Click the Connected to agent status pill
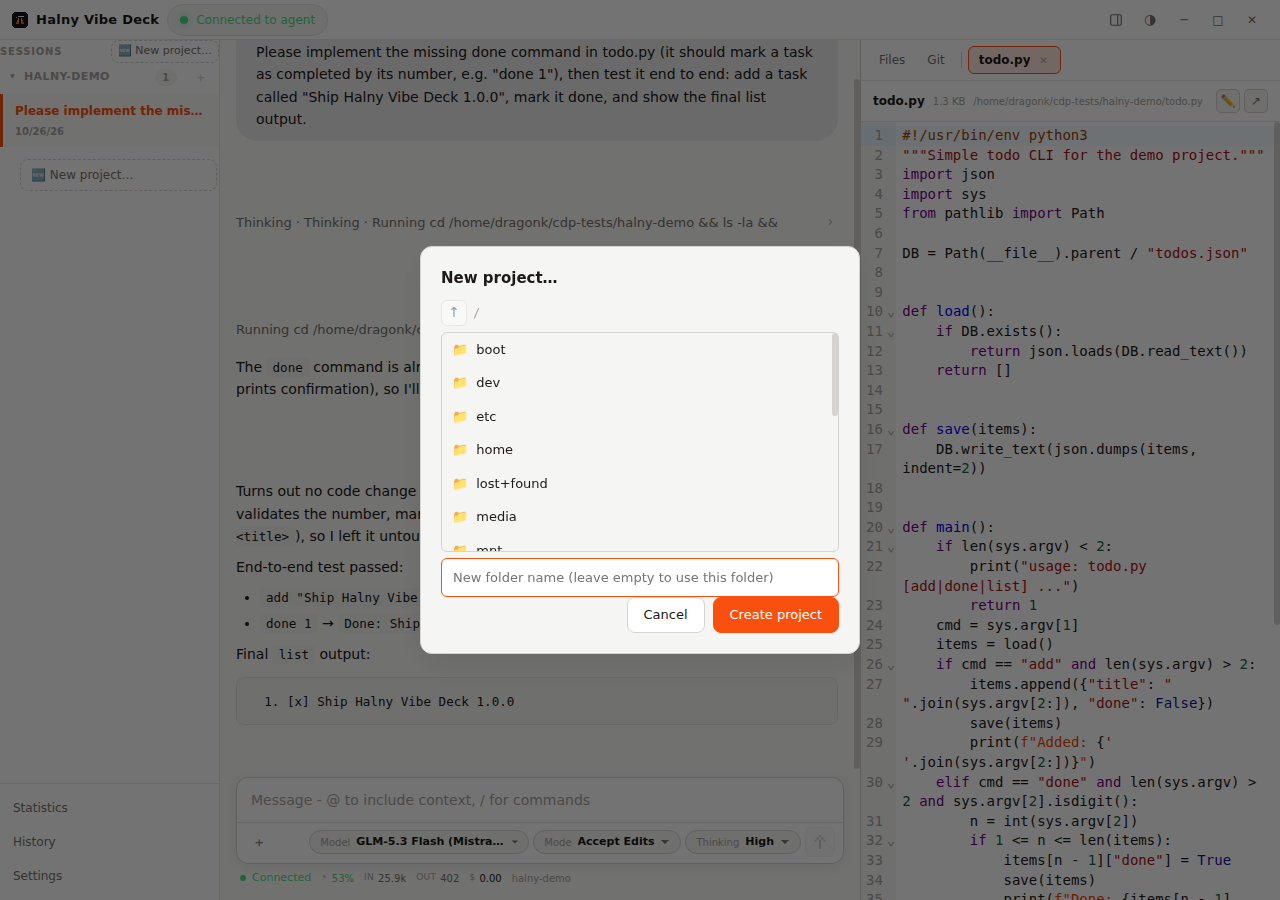 248,20
